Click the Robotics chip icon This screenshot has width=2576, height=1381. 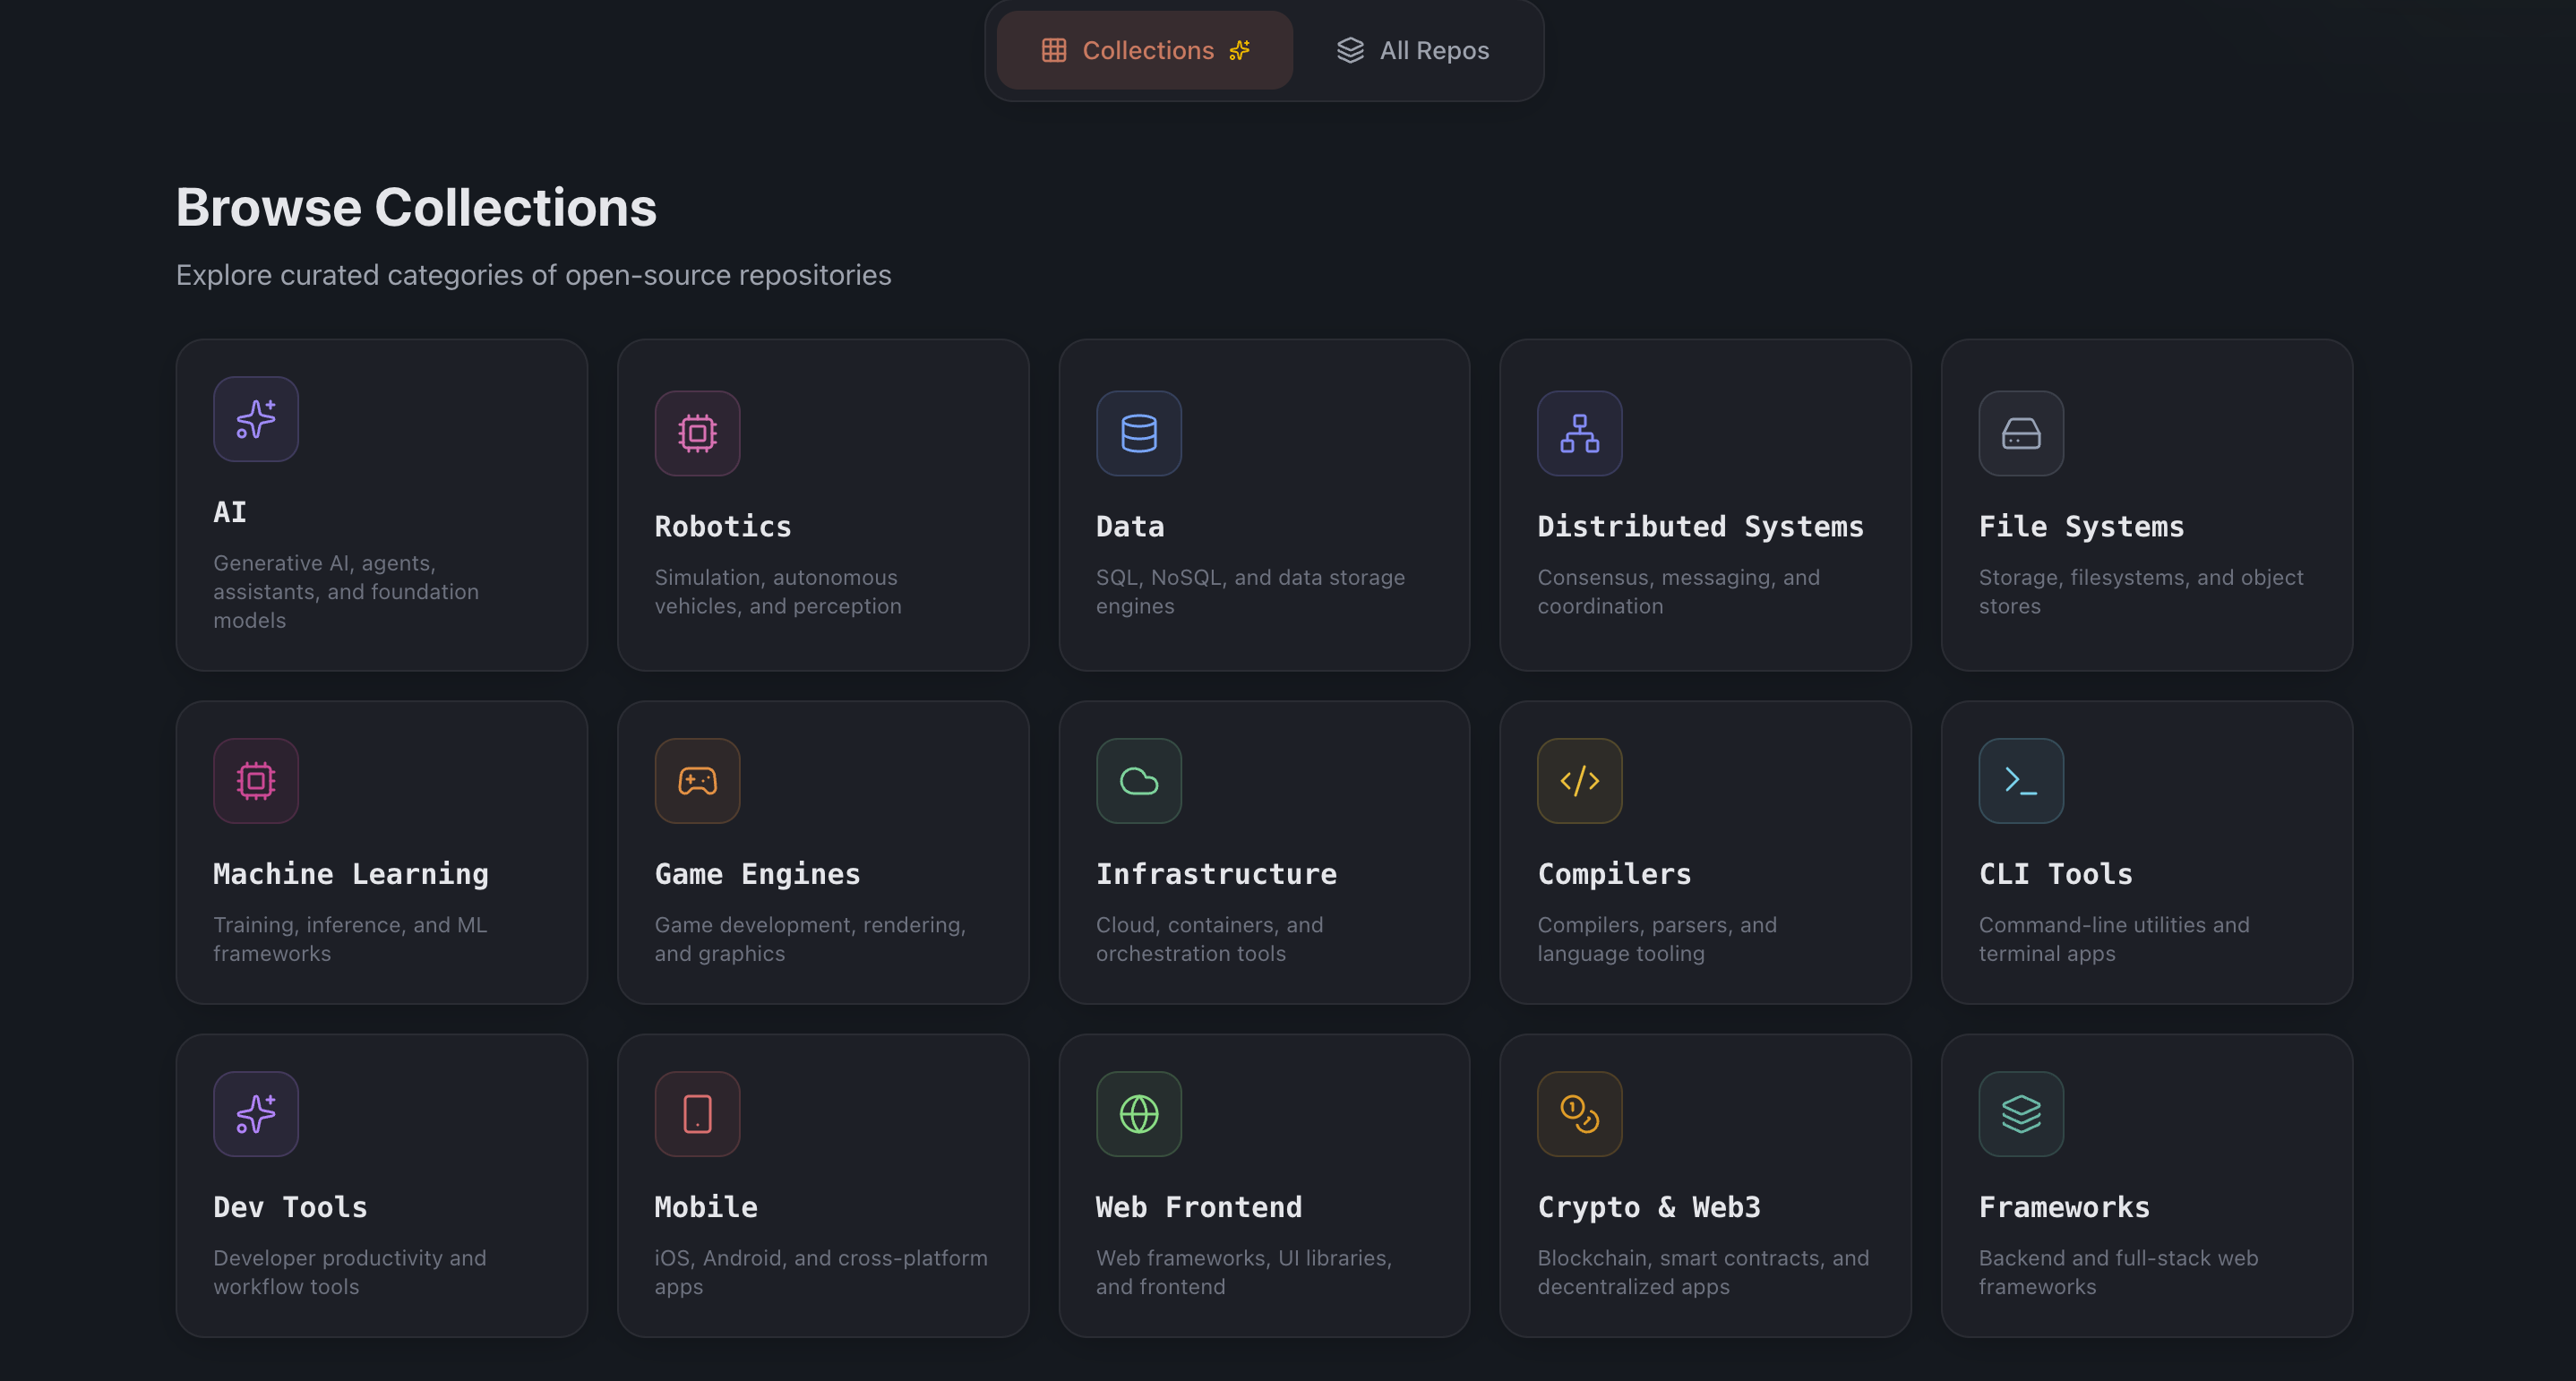697,432
